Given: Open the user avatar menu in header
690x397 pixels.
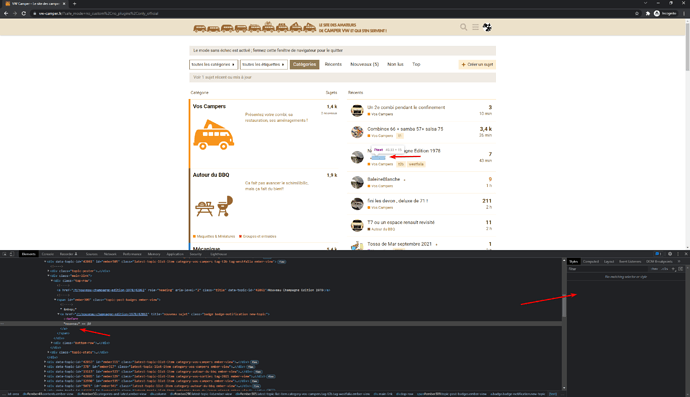Looking at the screenshot, I should click(x=487, y=27).
